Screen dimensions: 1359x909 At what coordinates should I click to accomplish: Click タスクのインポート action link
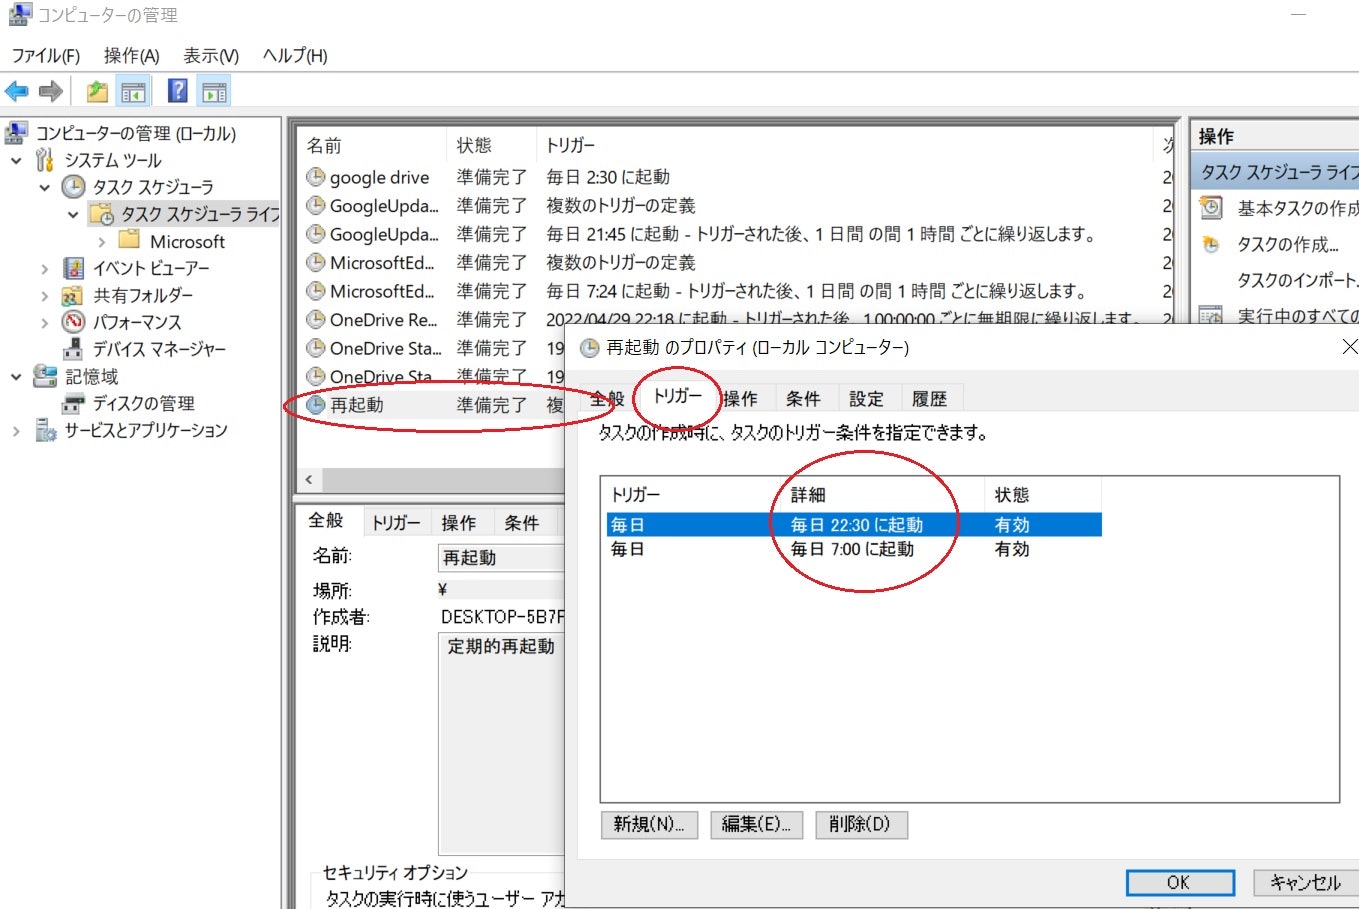point(1297,280)
